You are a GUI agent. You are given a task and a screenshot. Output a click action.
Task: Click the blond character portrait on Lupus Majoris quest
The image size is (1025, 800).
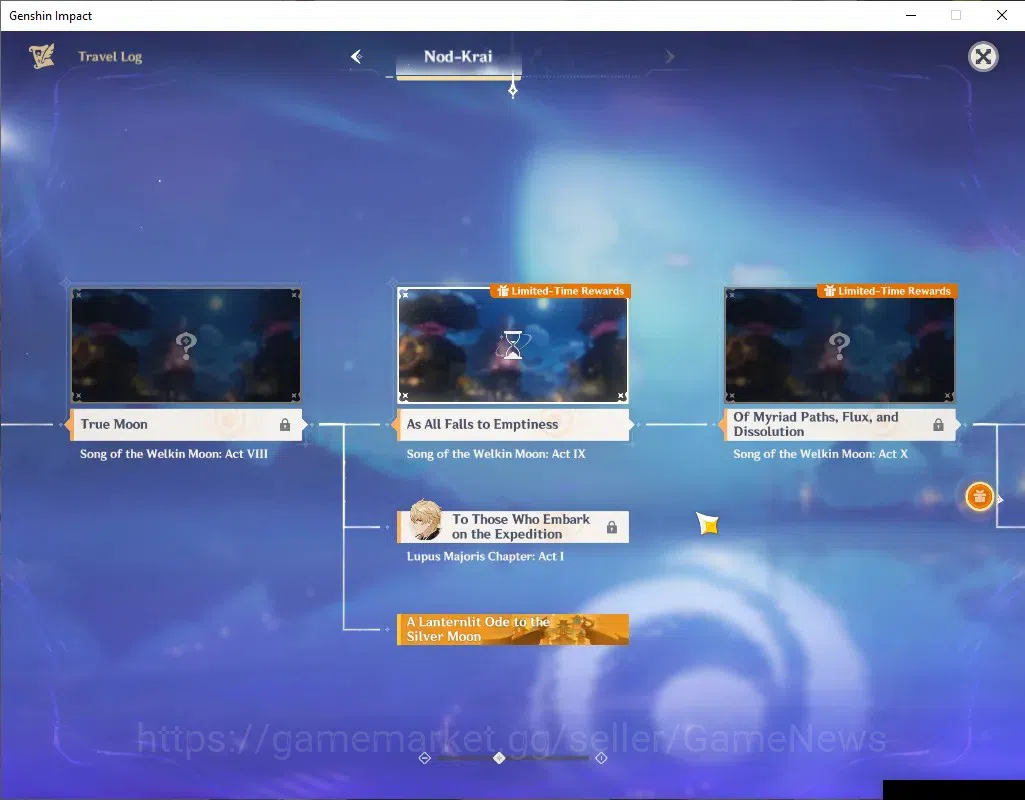426,520
